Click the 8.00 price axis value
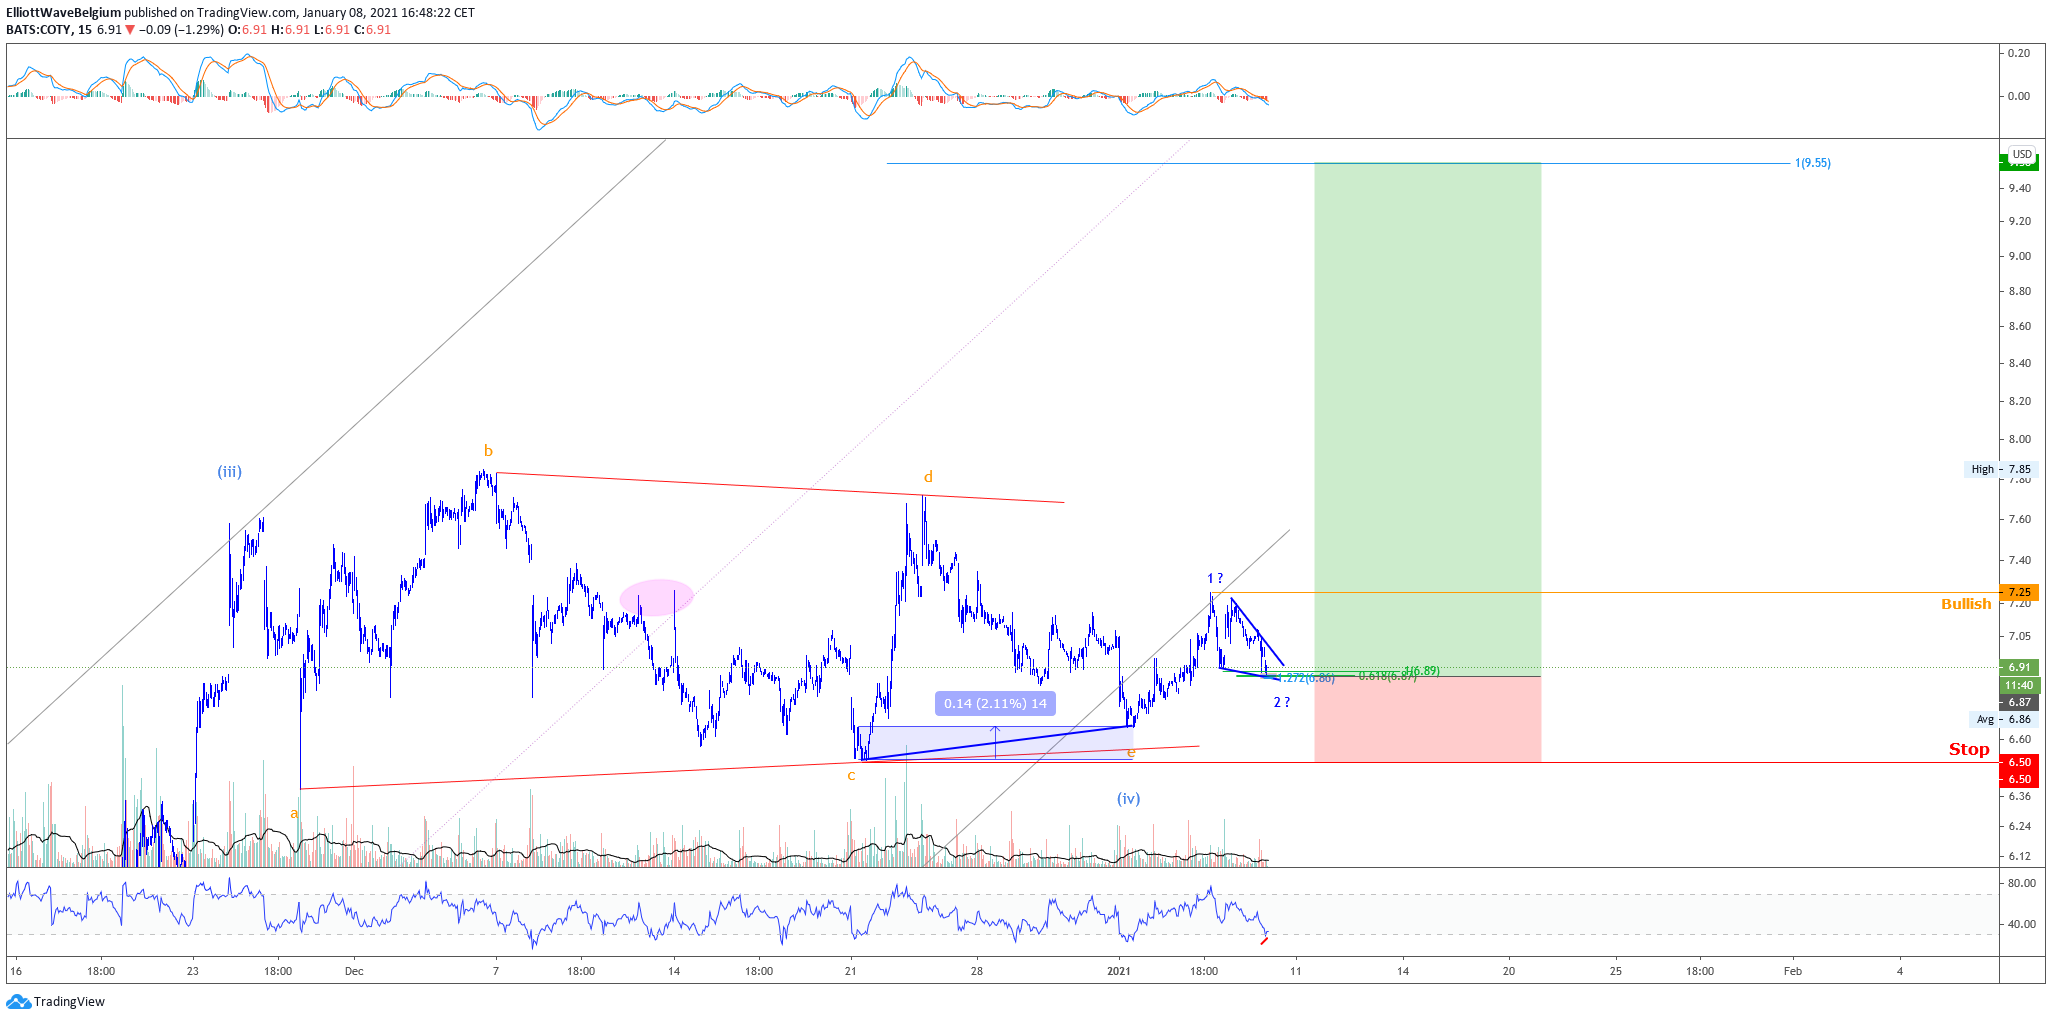Screen dimensions: 2052x1020 click(x=2020, y=439)
